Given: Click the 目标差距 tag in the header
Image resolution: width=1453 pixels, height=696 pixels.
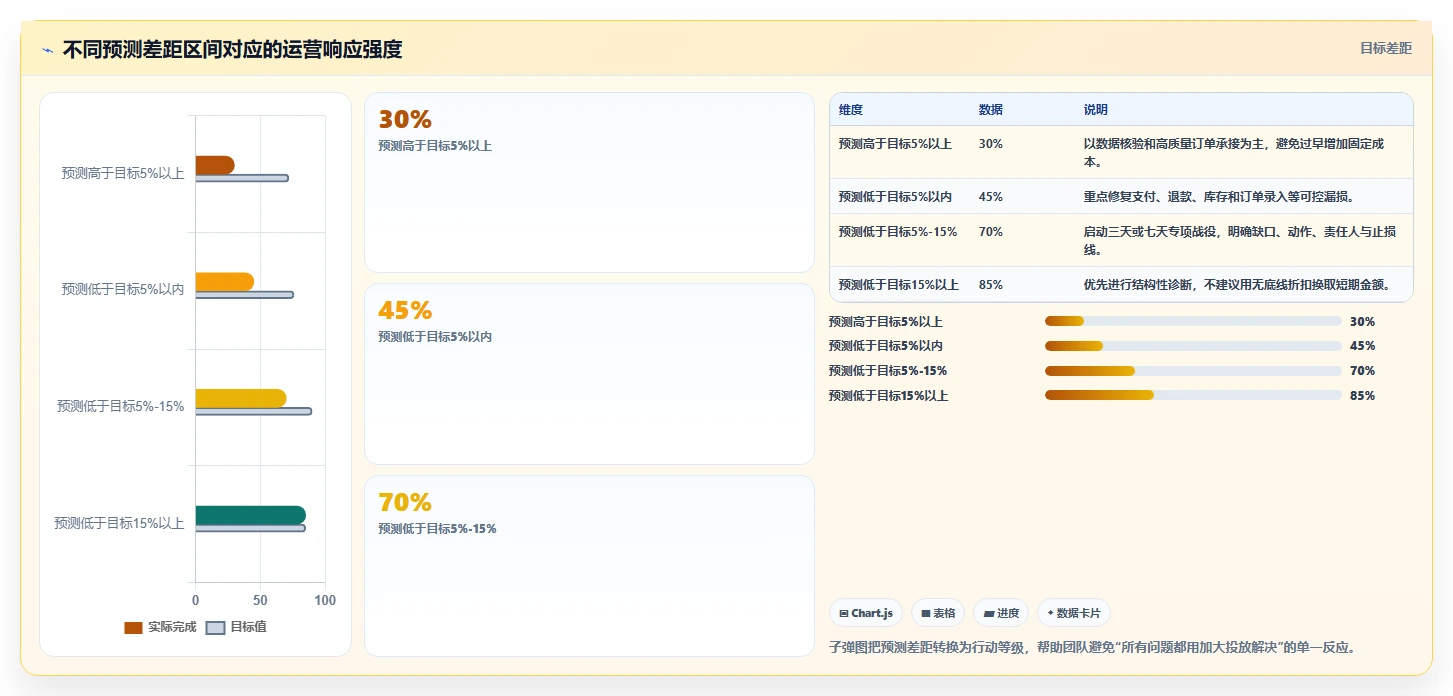Looking at the screenshot, I should (1386, 48).
